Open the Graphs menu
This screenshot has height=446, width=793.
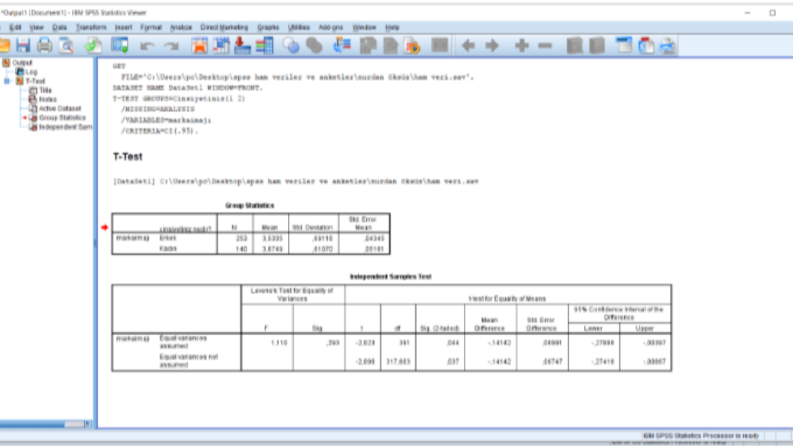268,27
